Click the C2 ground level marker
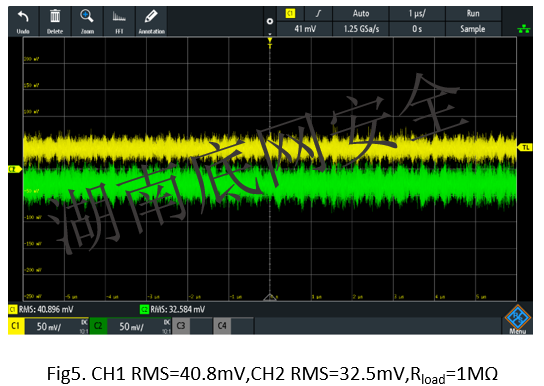 14,169
